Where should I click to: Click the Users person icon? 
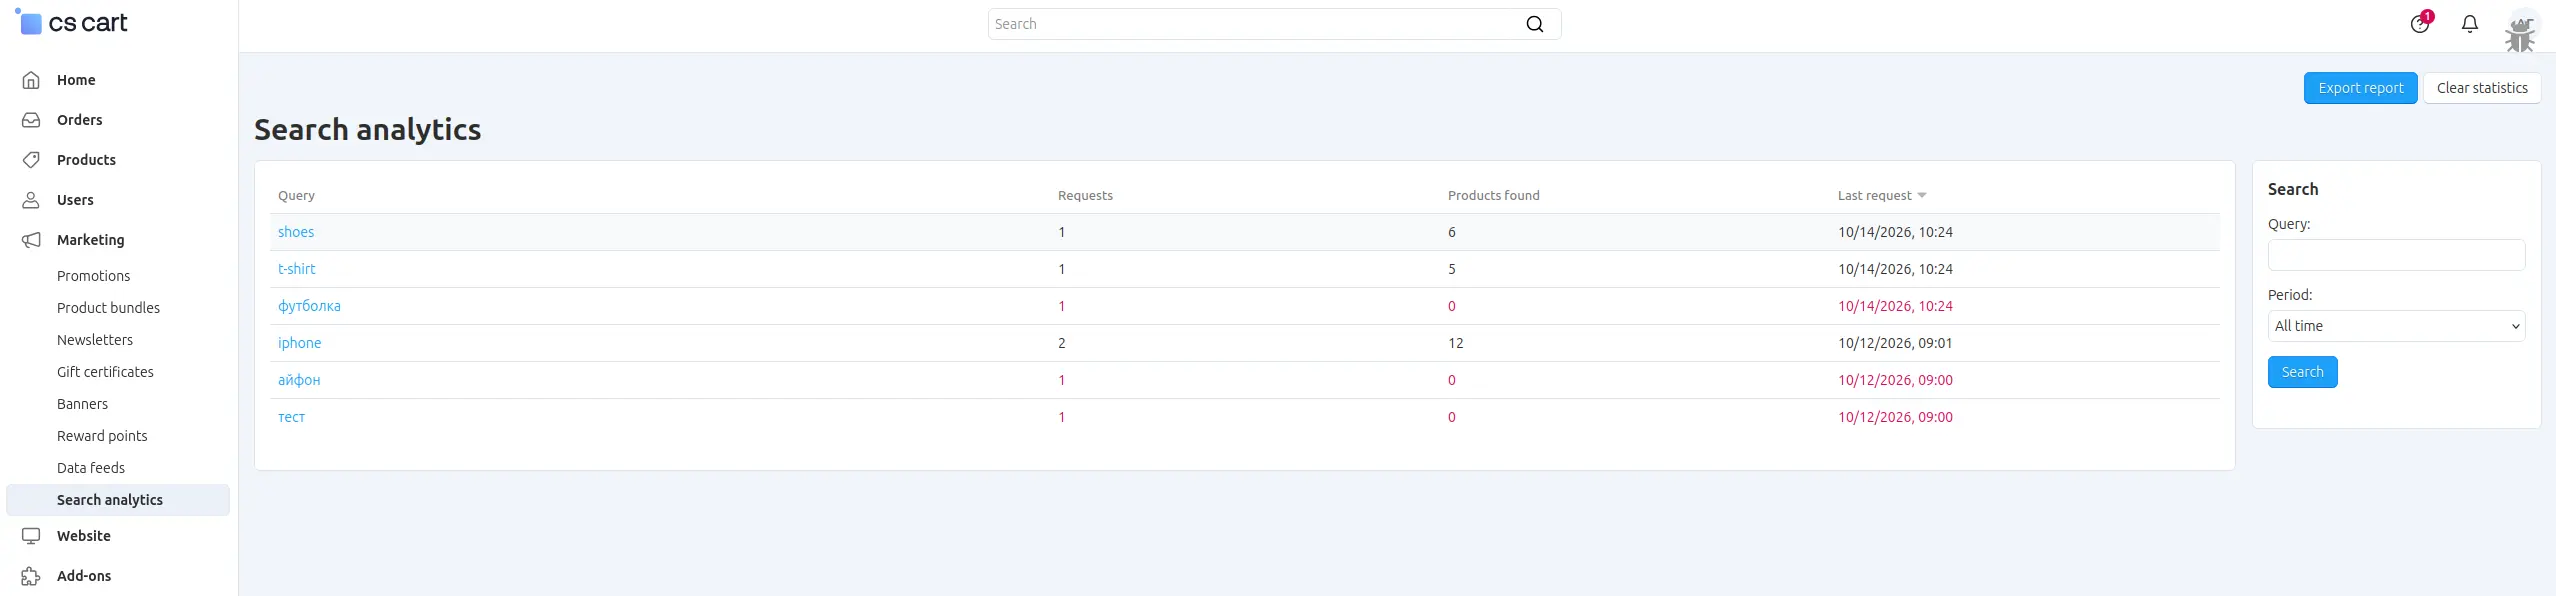[32, 200]
